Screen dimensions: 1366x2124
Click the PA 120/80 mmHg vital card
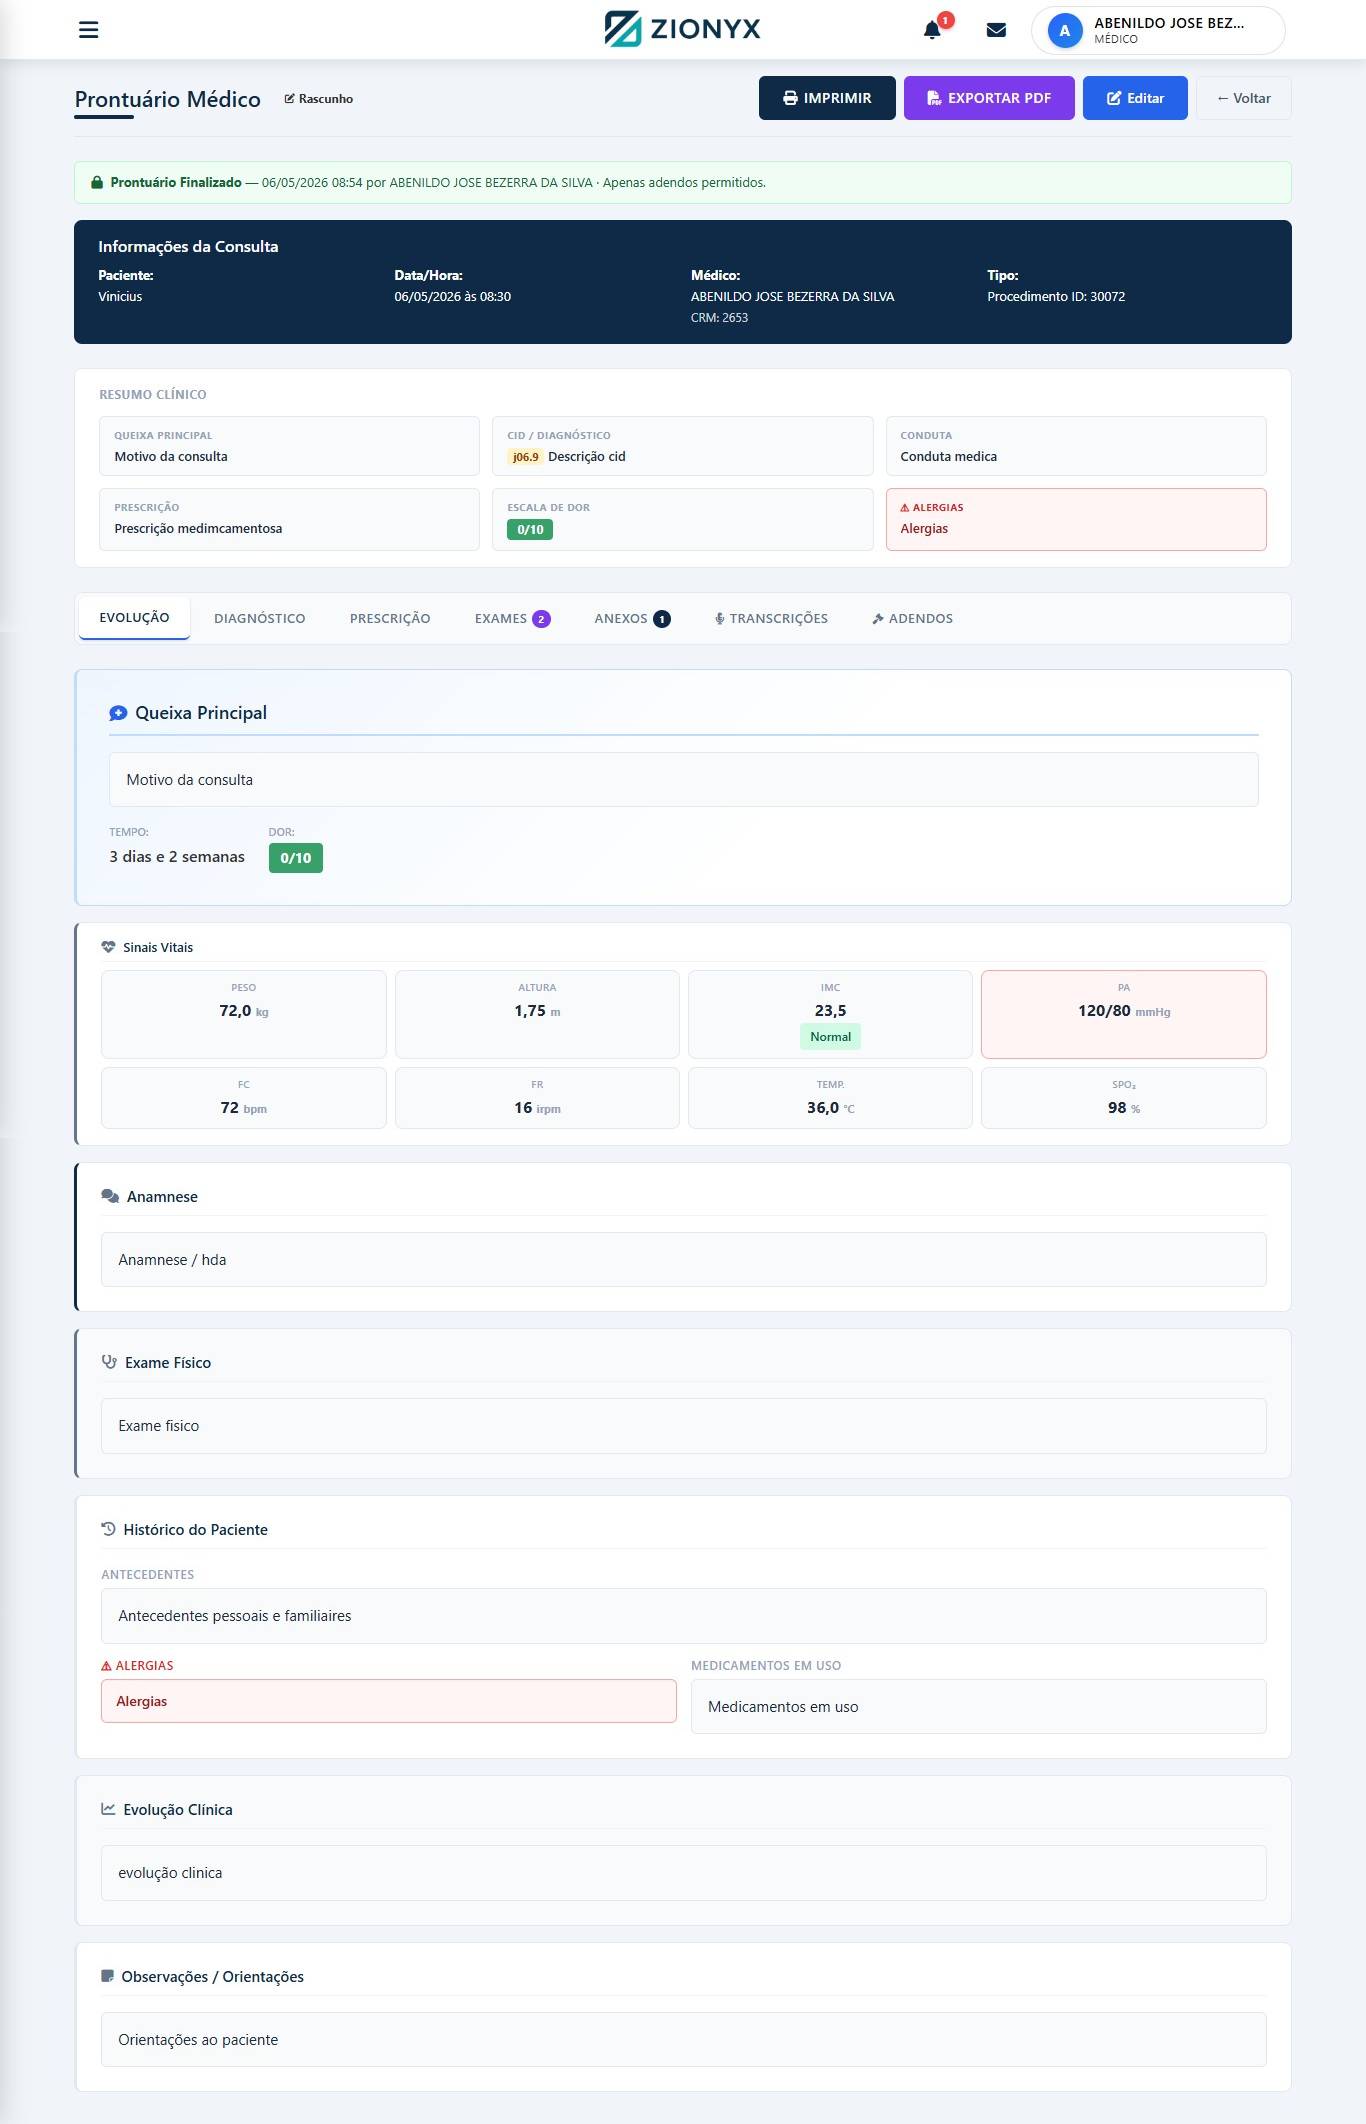[1124, 1014]
